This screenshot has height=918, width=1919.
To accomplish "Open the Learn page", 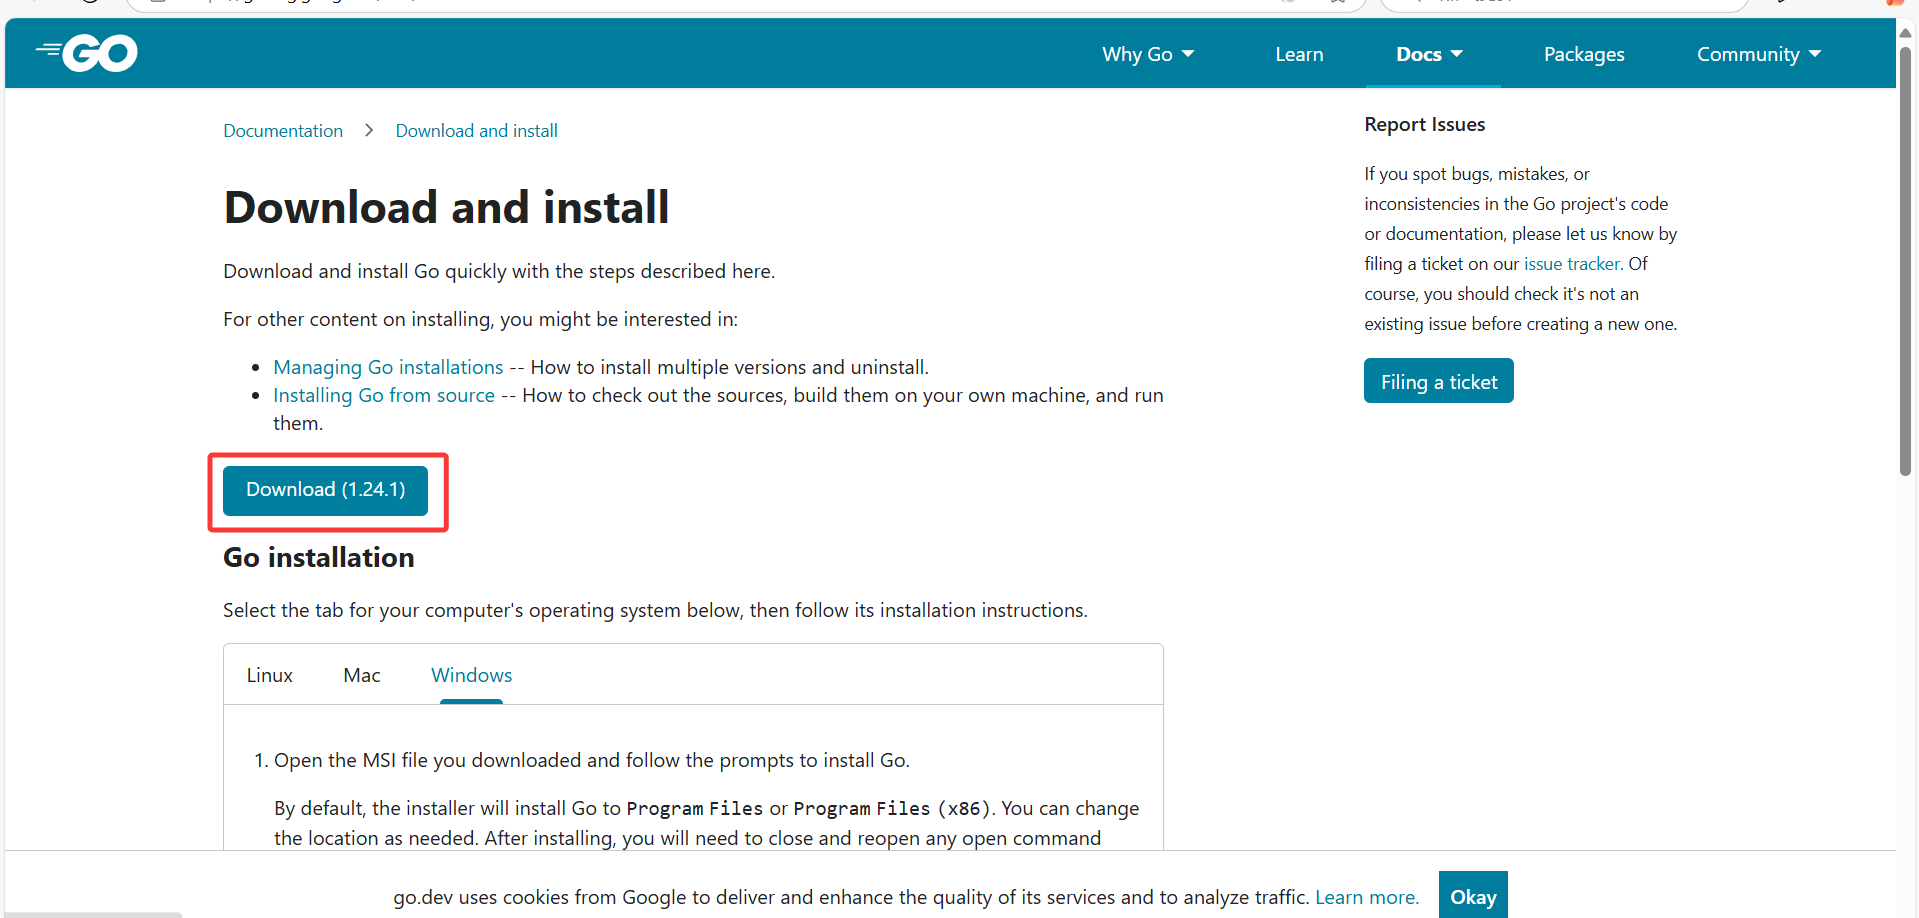I will click(1299, 54).
